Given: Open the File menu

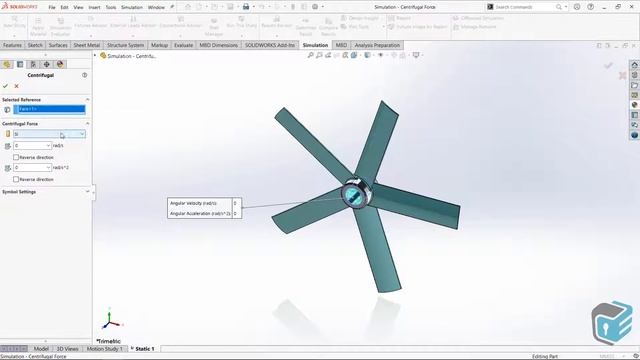Looking at the screenshot, I should pos(52,7).
